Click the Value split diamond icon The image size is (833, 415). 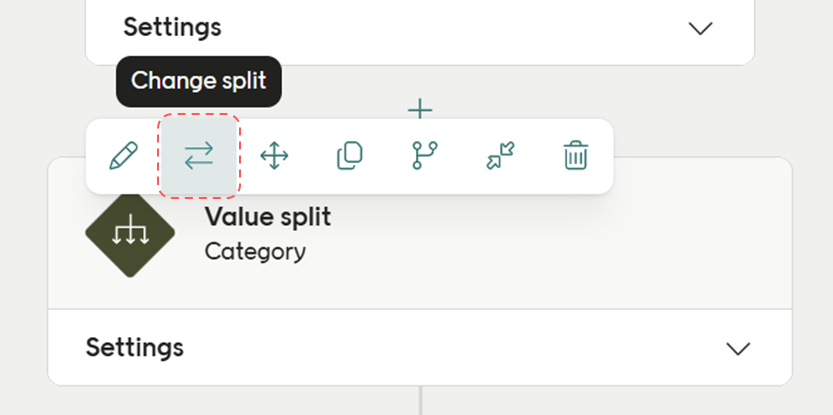tap(130, 234)
